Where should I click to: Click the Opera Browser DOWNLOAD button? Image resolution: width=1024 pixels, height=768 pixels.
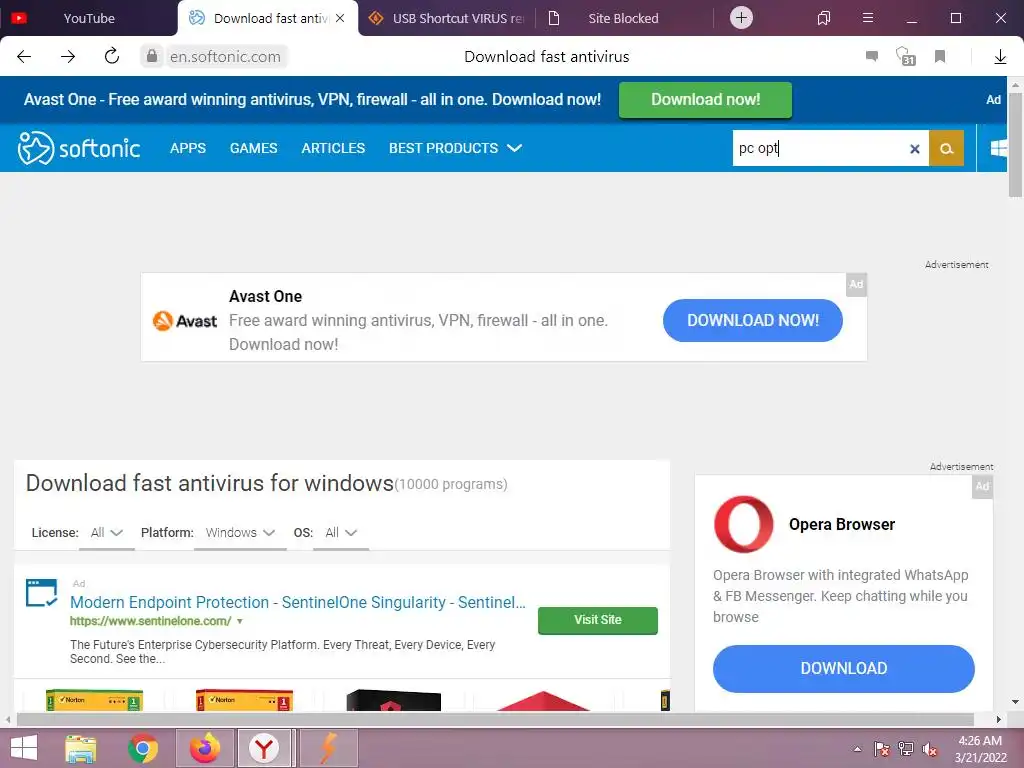coord(844,669)
